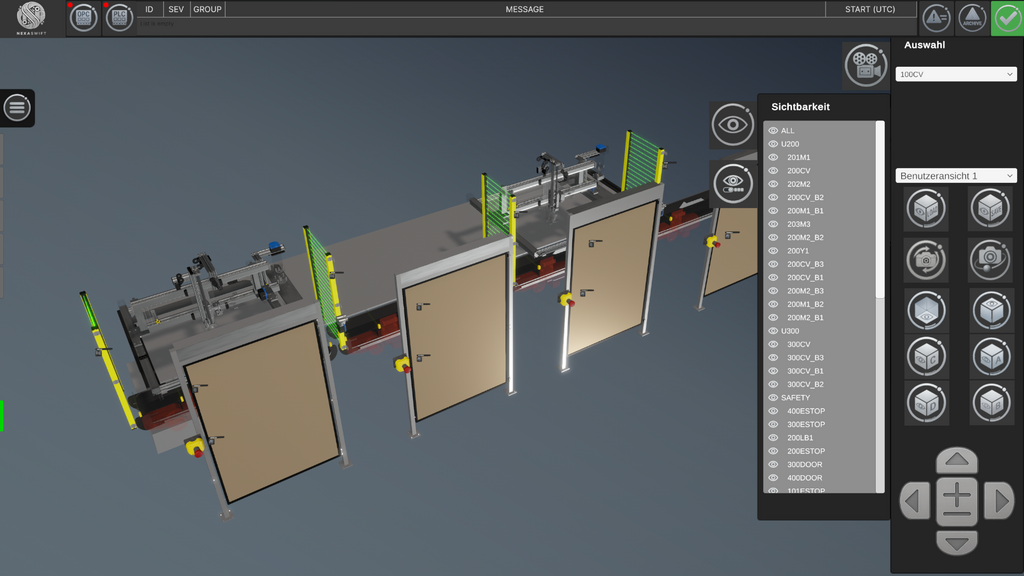Screen dimensions: 1024x576
Task: Pan camera right with right arrow
Action: [x=999, y=502]
